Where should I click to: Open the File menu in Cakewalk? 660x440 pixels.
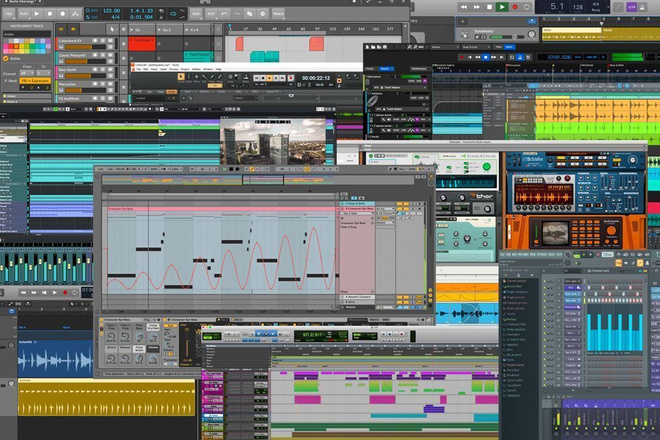[x=138, y=69]
